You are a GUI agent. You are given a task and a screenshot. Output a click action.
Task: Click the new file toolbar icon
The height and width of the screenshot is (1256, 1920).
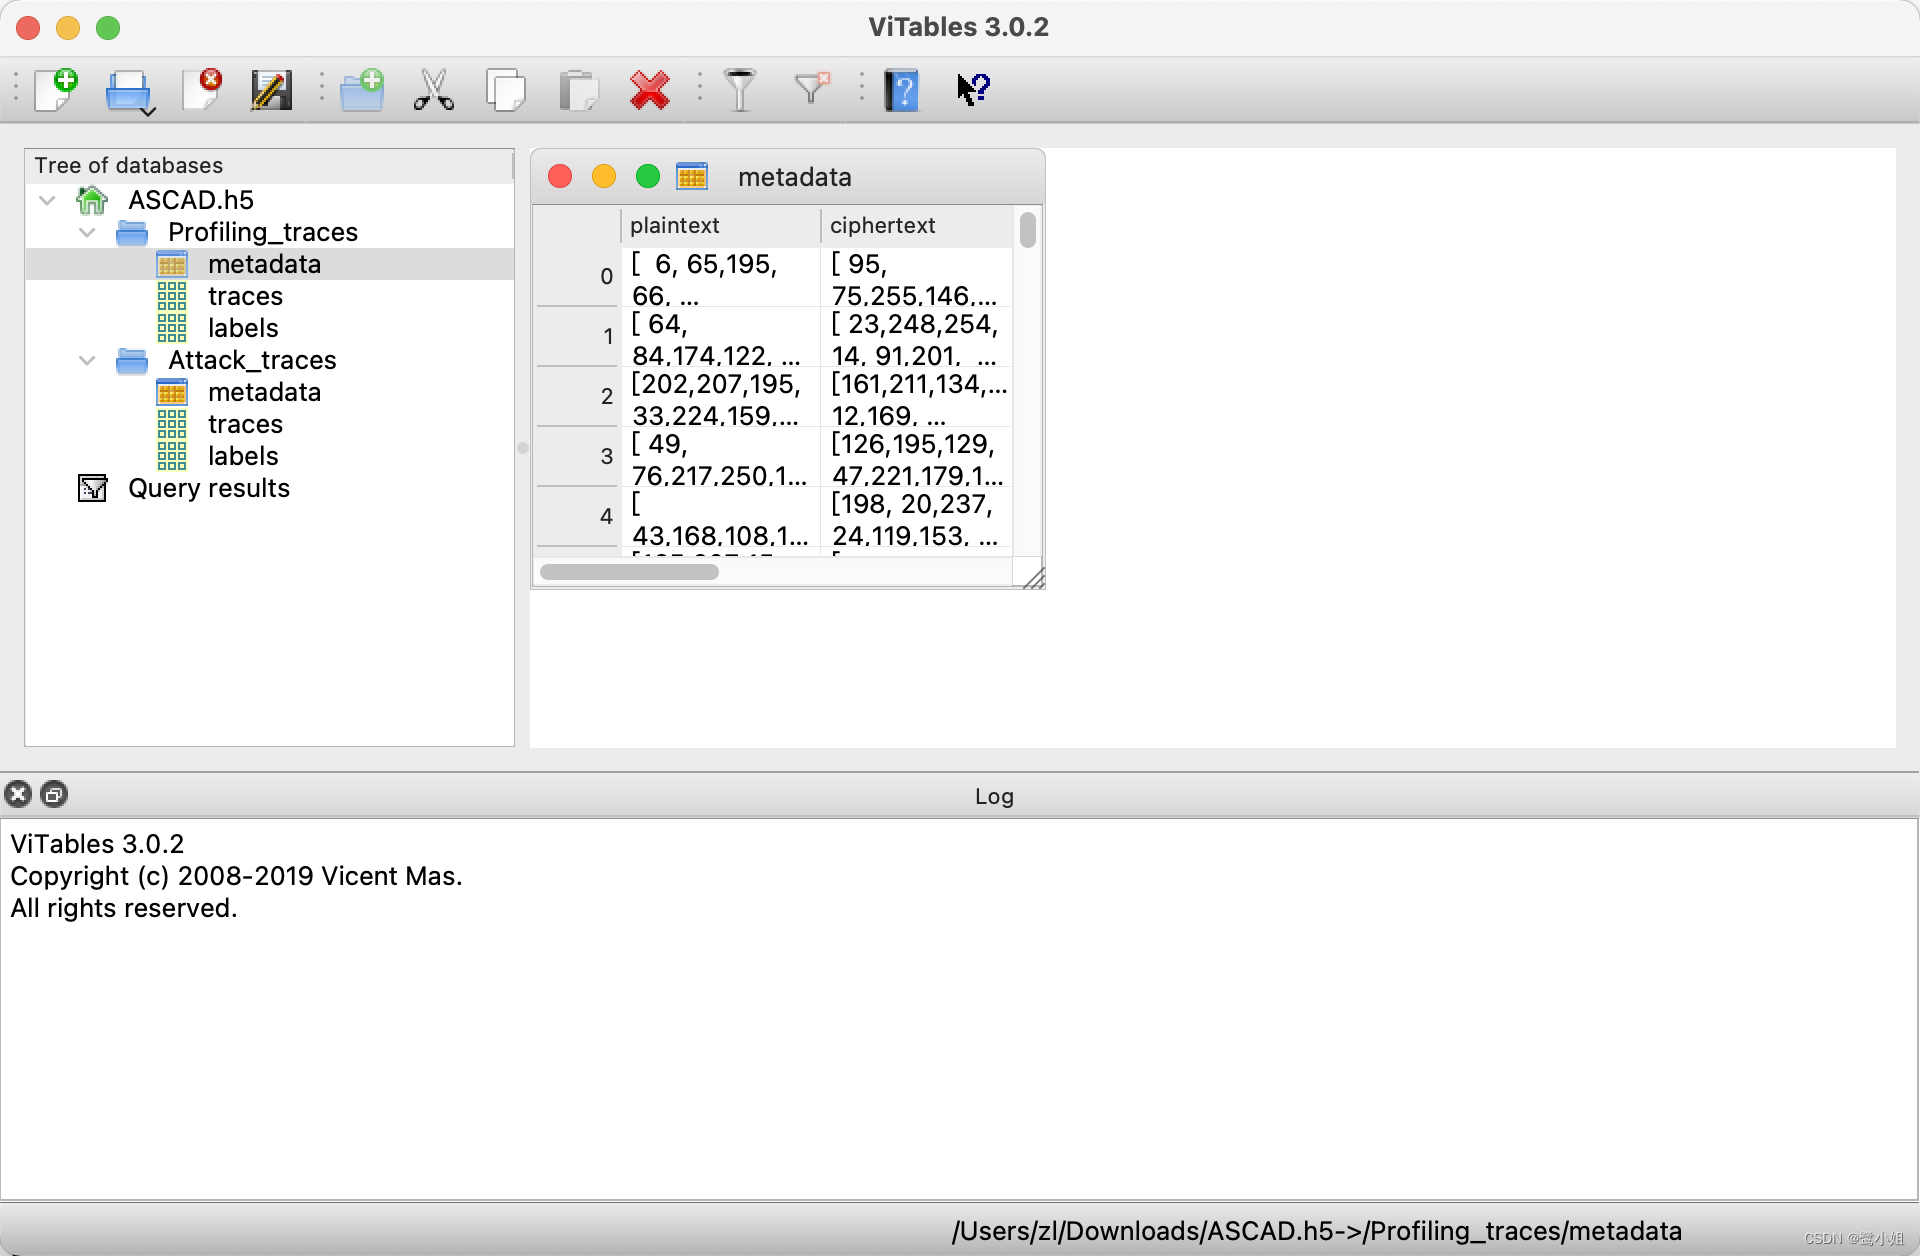[56, 90]
